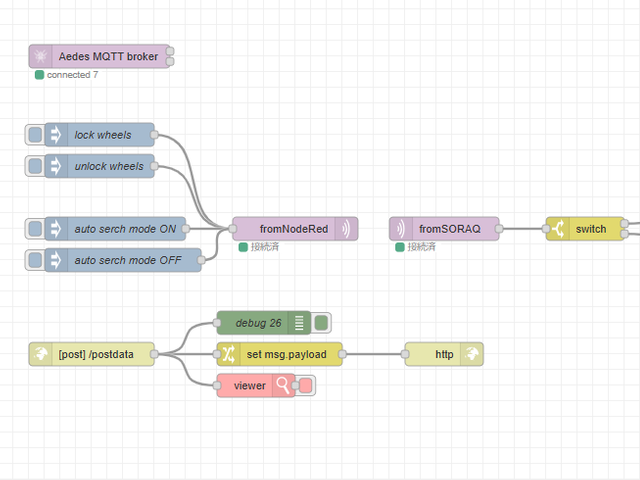Select the auto serch mode OFF node label

point(128,260)
